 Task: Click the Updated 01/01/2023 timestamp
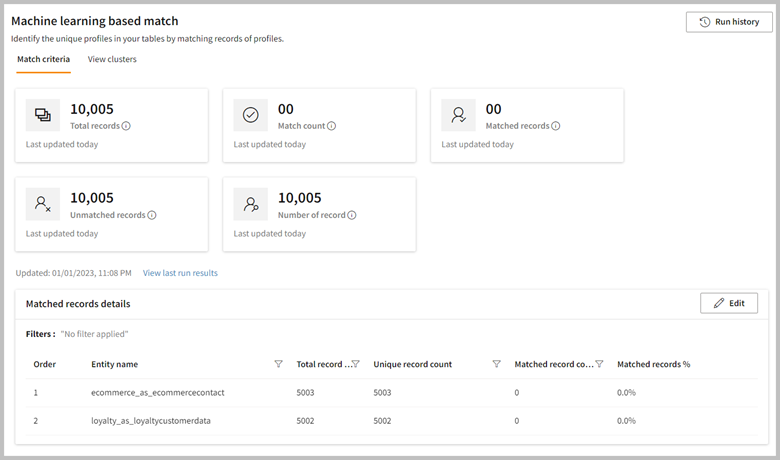[x=74, y=273]
